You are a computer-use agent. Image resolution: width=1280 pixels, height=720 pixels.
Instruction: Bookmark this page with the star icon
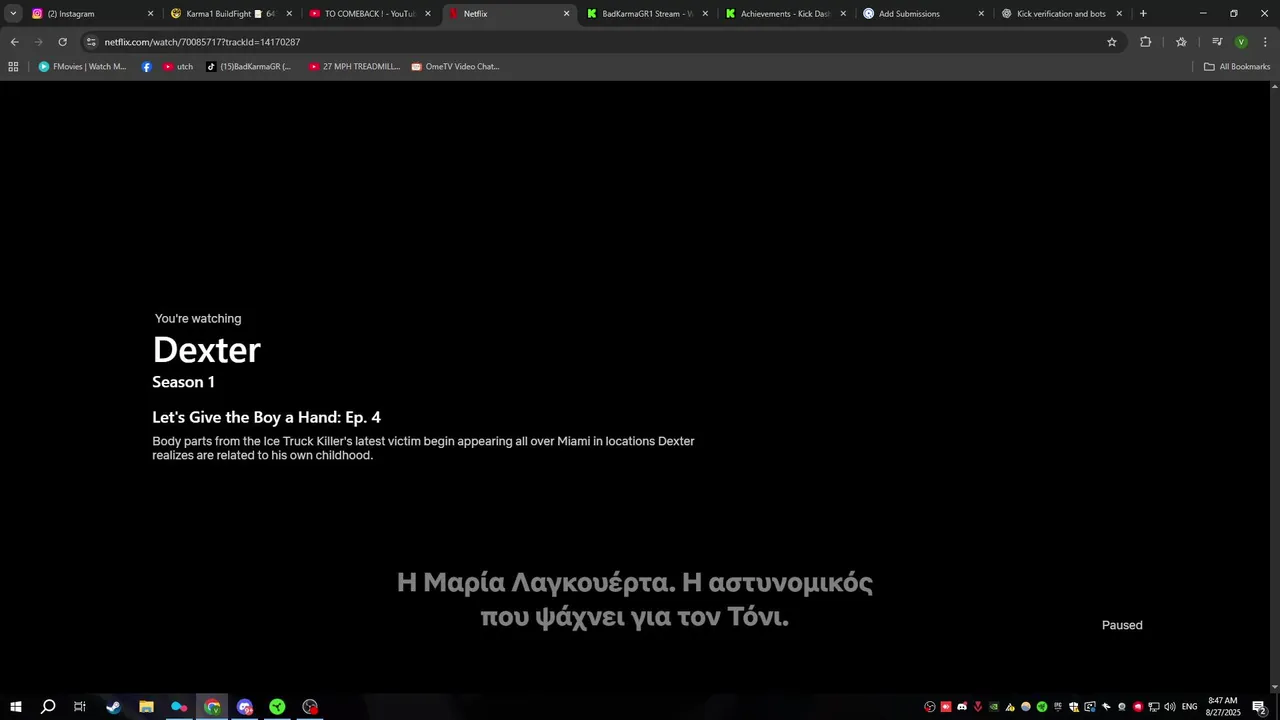pos(1111,42)
